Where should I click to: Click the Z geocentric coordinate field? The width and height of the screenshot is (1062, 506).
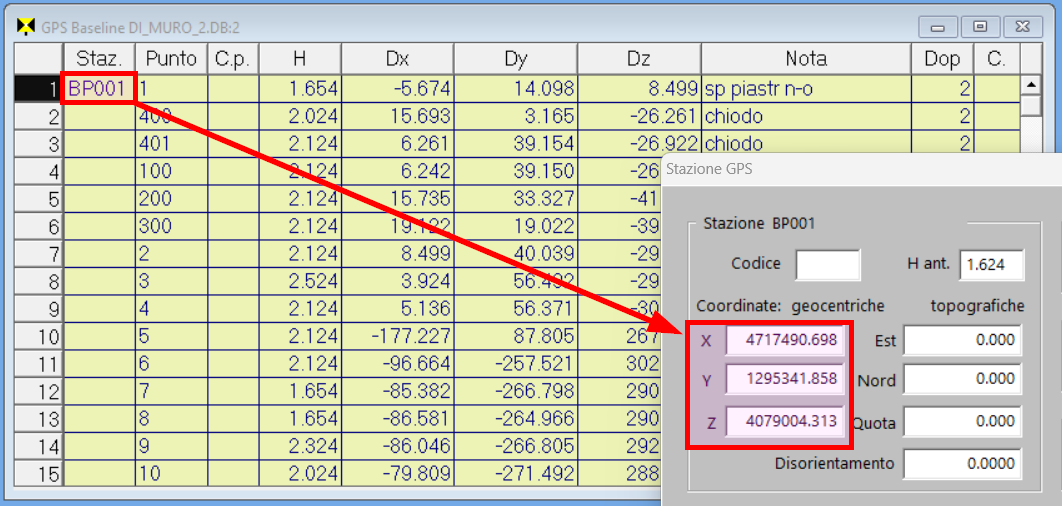(x=784, y=422)
